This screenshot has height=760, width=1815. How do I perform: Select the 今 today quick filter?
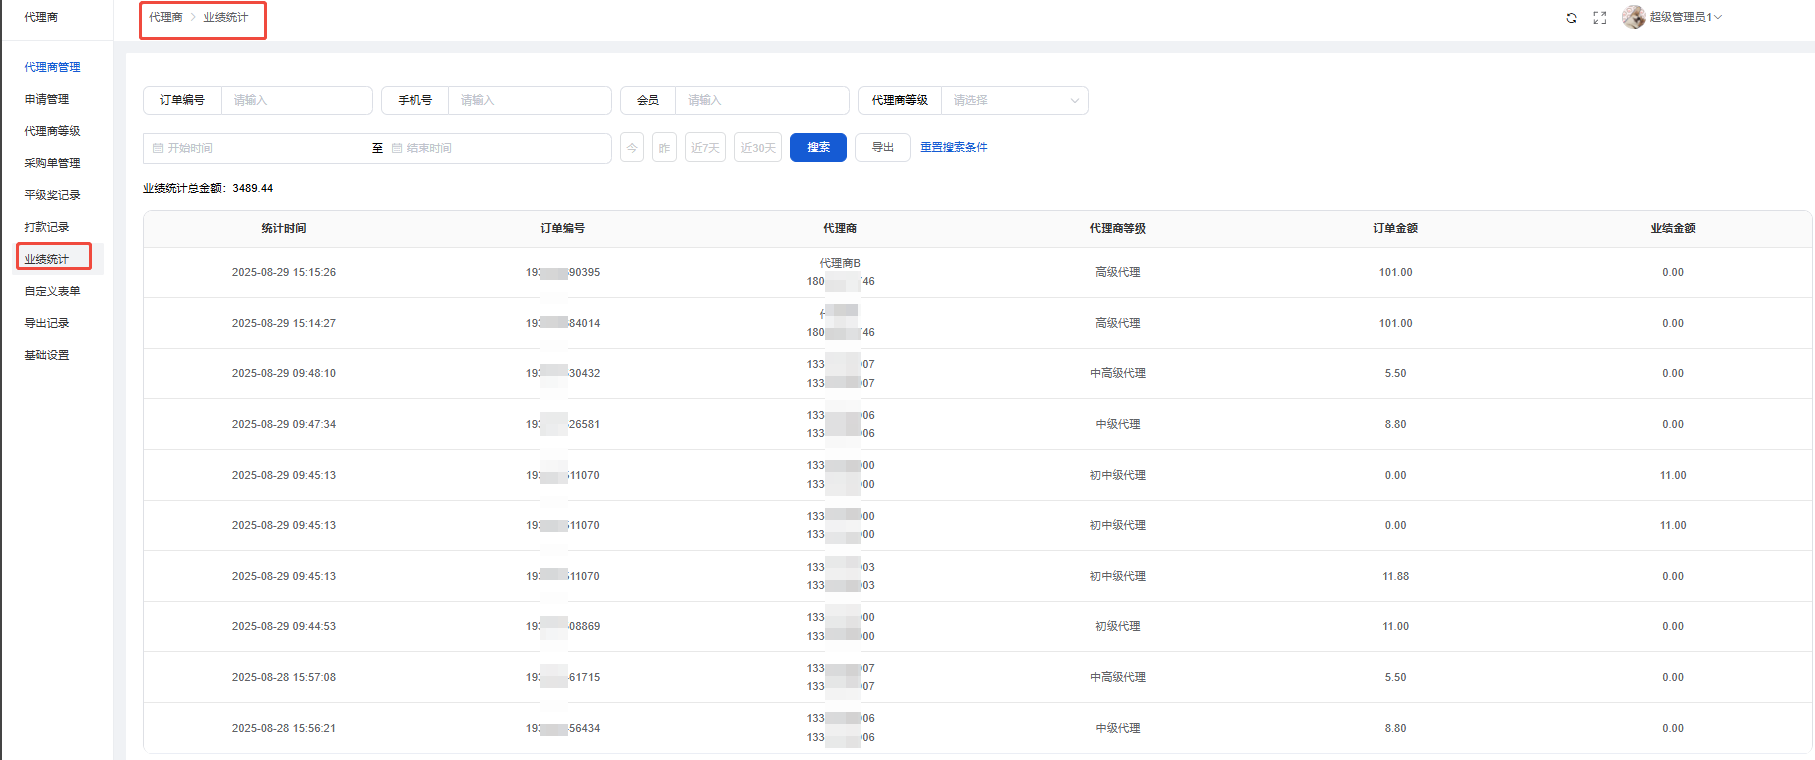point(632,148)
